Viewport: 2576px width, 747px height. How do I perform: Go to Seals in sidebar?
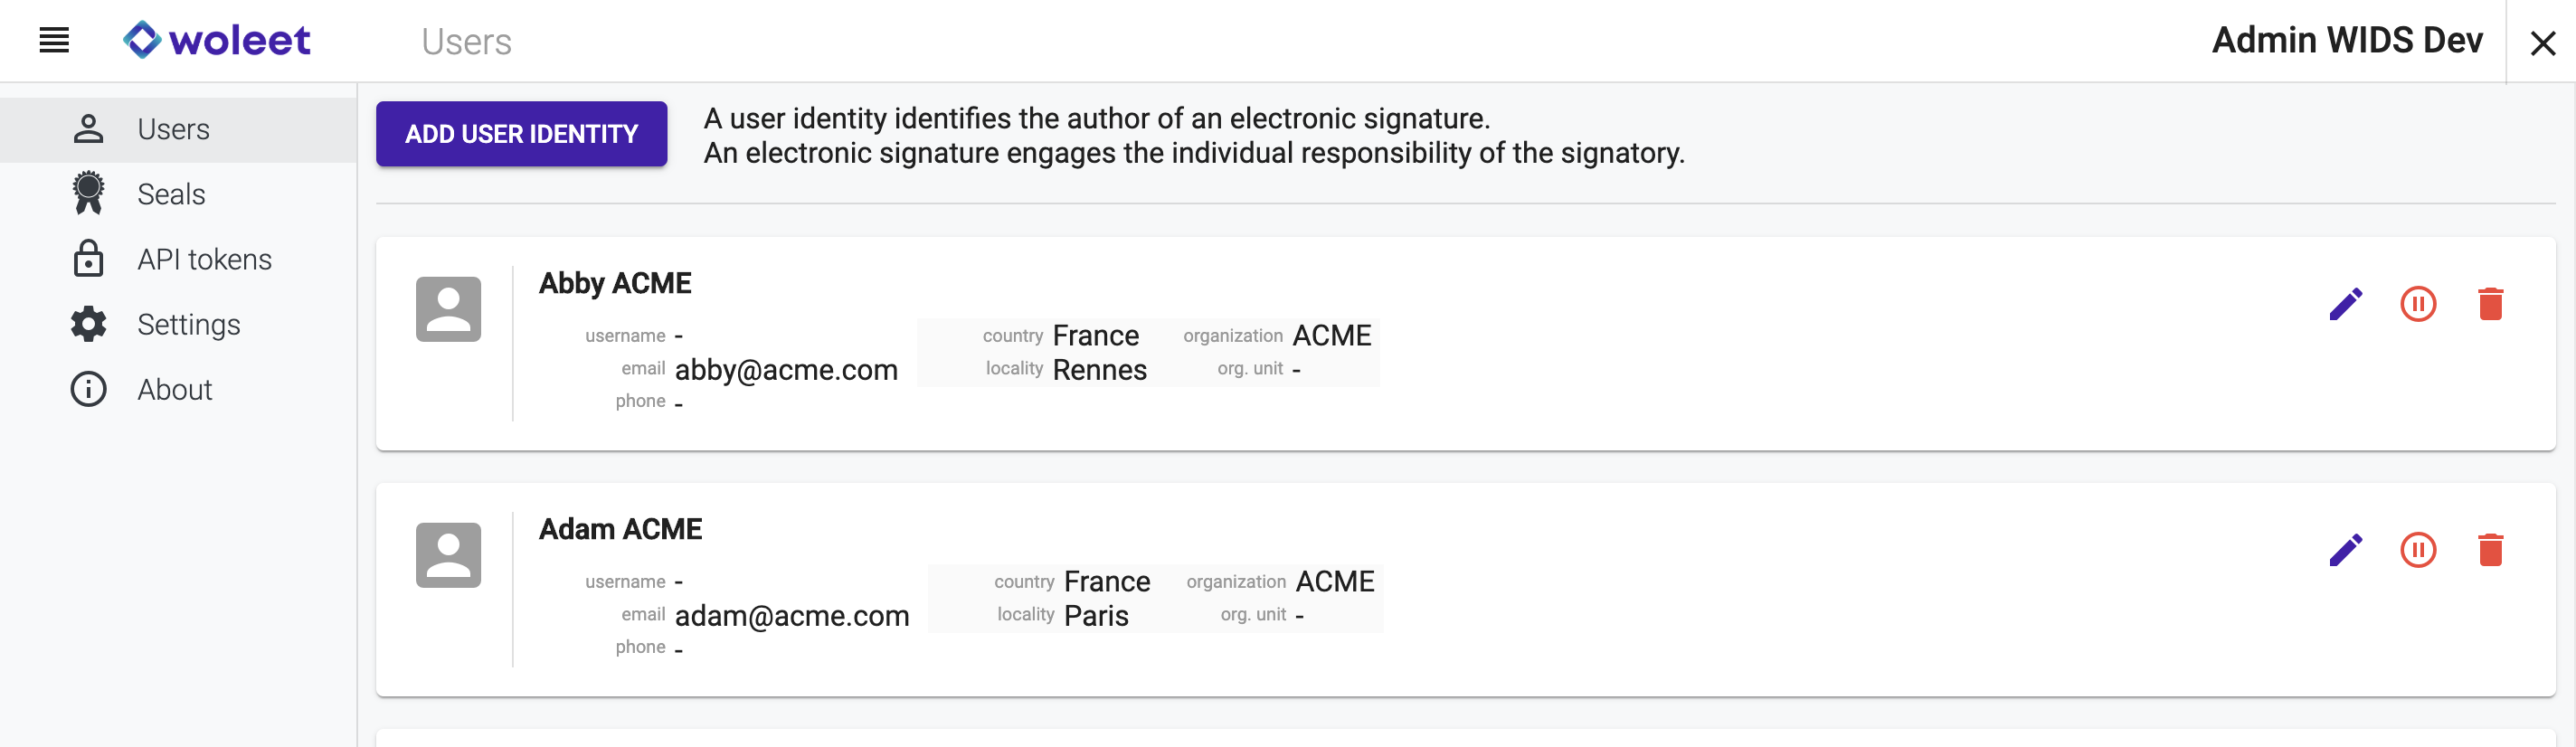point(171,195)
